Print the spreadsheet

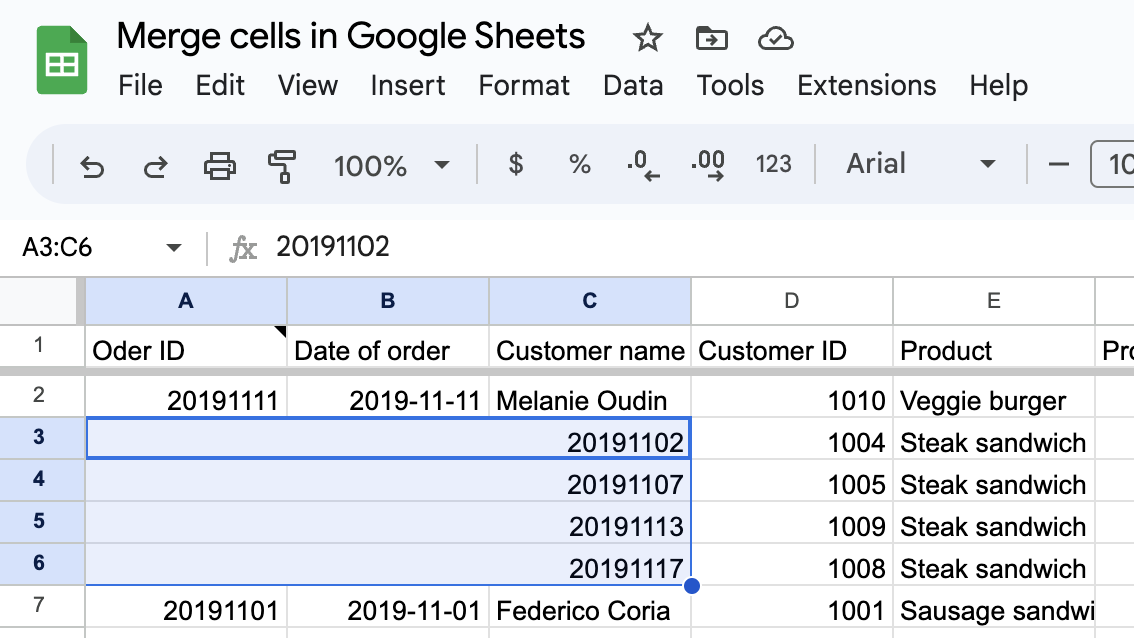tap(219, 166)
